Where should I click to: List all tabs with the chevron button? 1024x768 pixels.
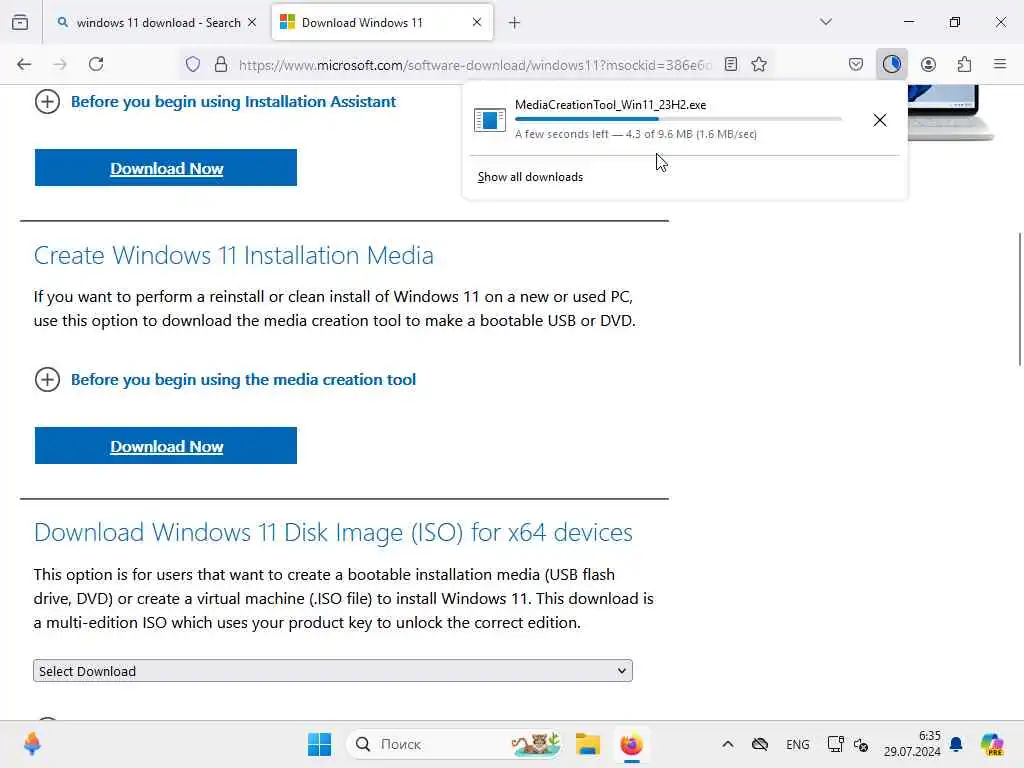(x=826, y=22)
